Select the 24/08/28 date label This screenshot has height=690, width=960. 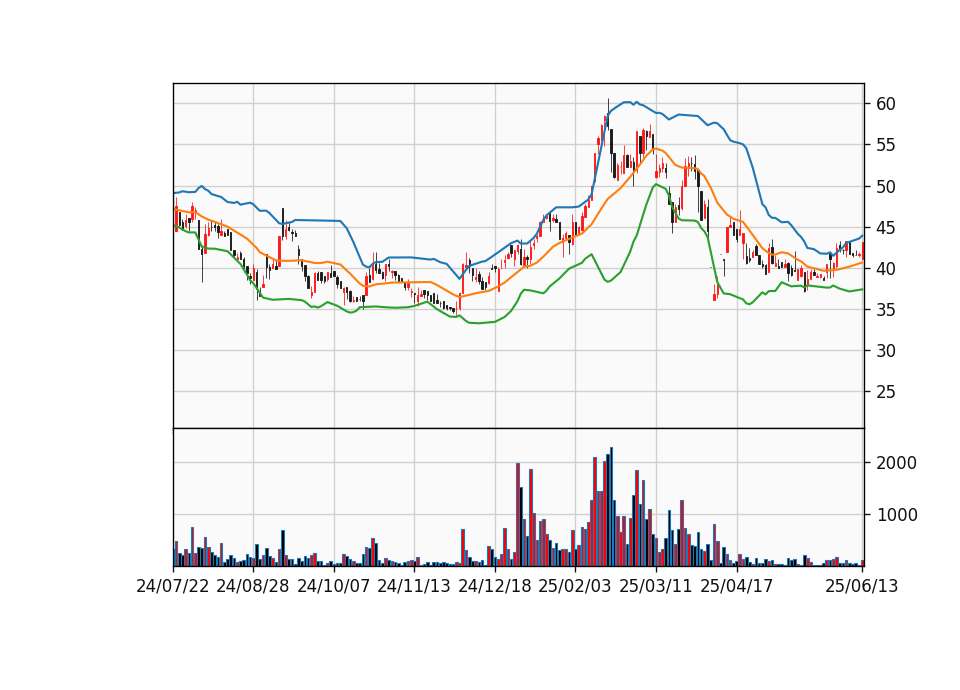[253, 586]
